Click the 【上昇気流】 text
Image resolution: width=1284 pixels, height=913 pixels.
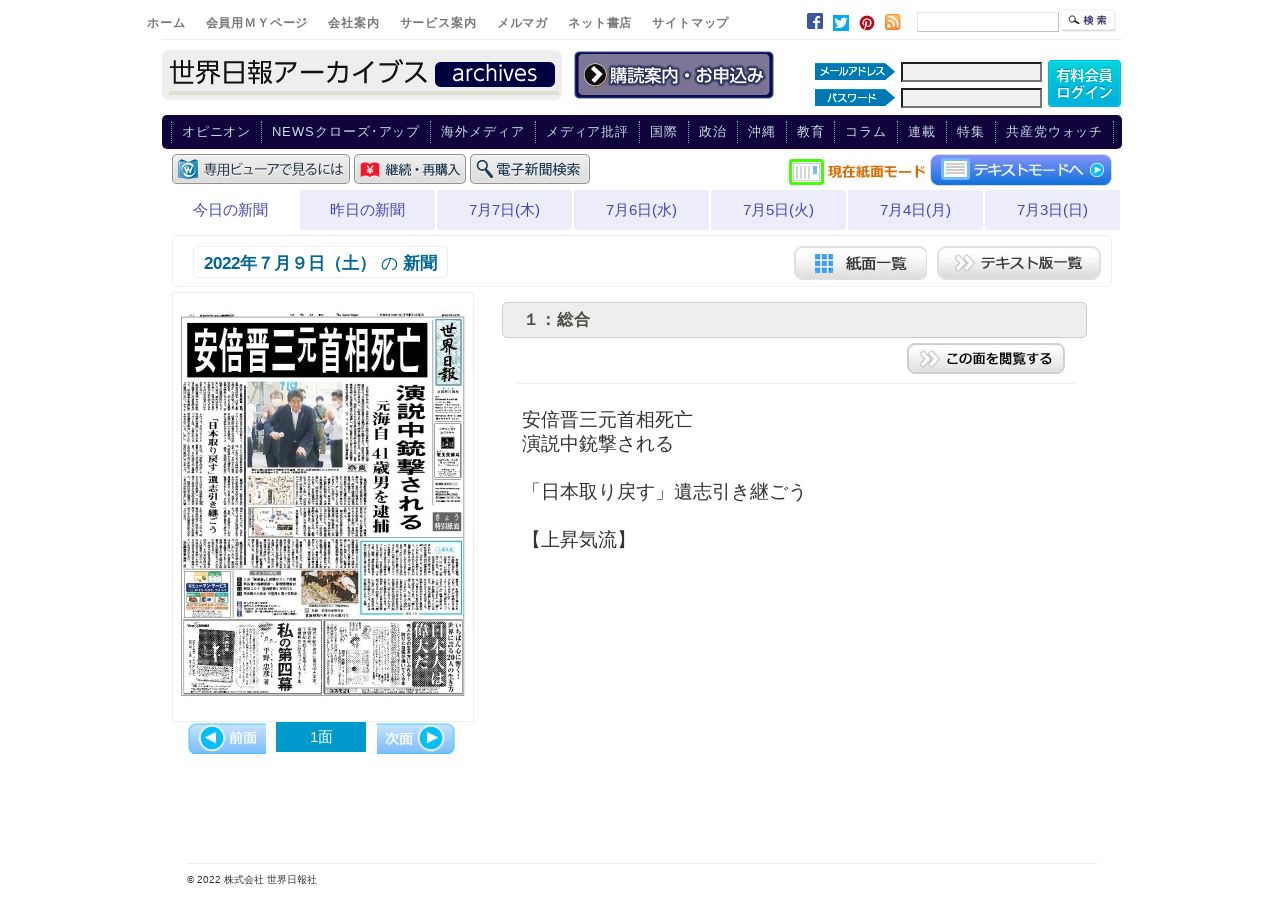579,540
